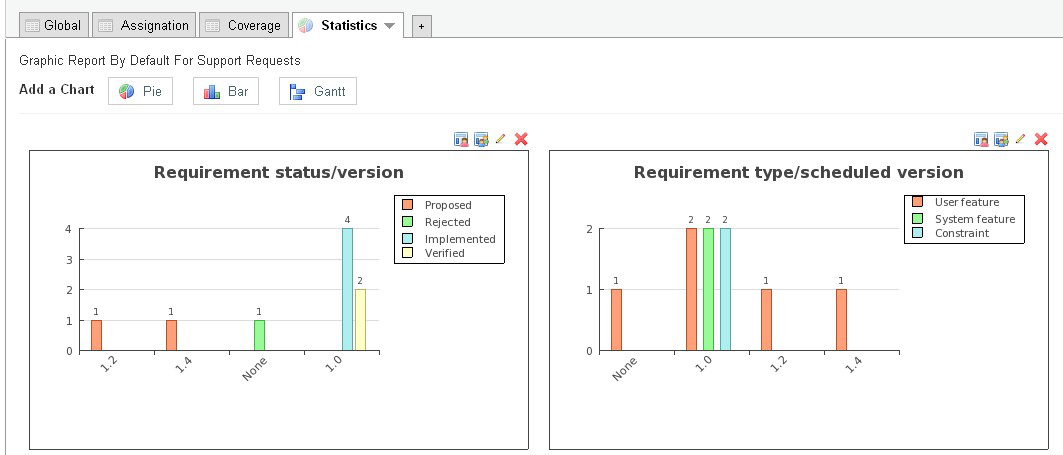
Task: Add a new tab with plus button
Action: point(421,27)
